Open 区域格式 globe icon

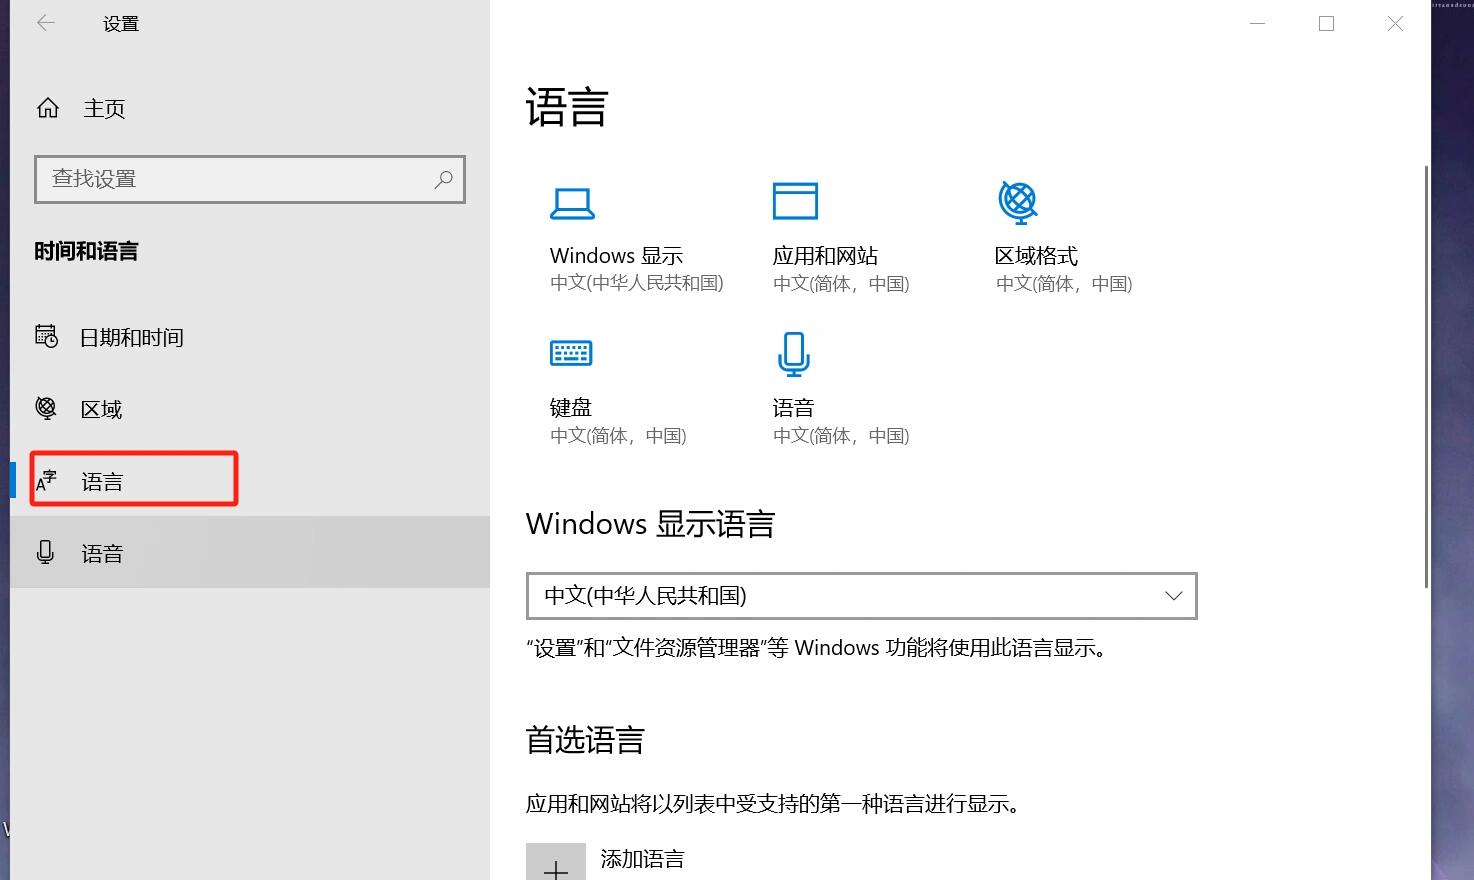tap(1018, 202)
